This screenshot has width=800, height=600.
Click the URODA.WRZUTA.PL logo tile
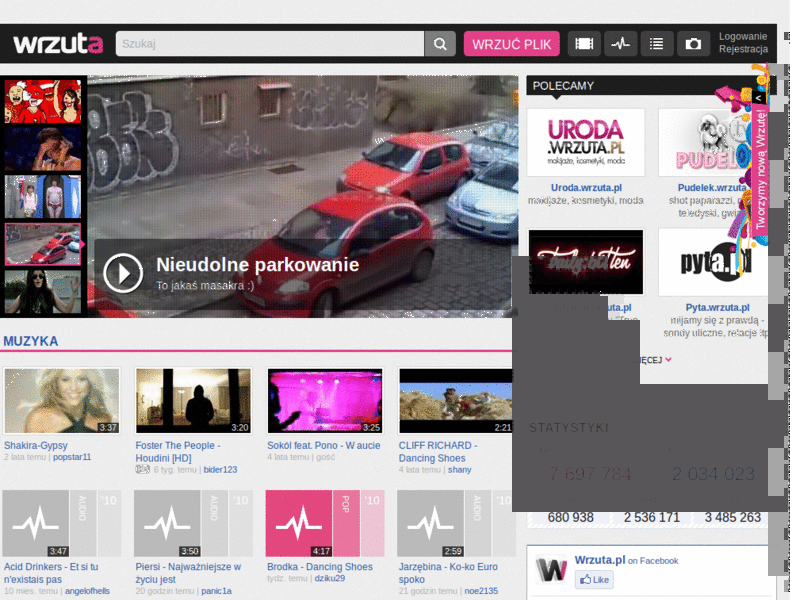click(x=586, y=142)
